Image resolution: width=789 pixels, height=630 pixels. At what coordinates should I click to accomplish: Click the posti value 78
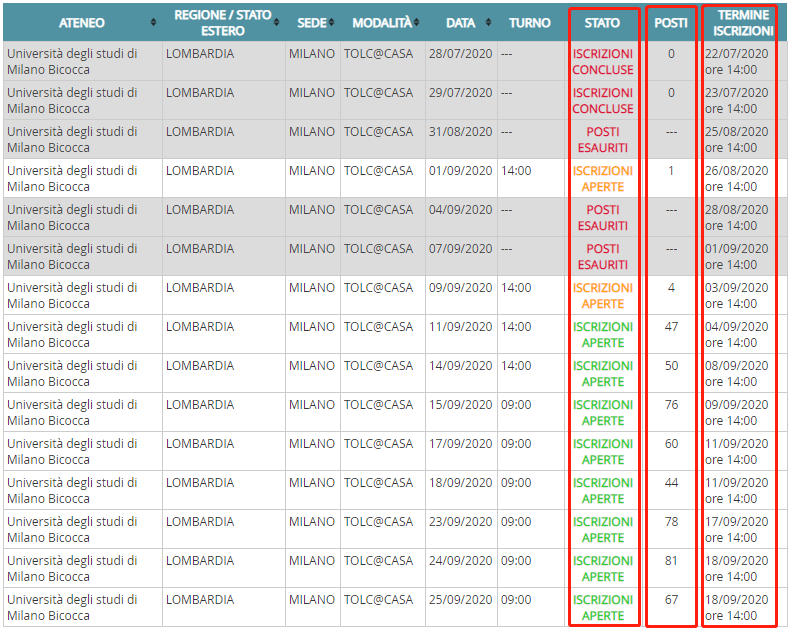[671, 522]
